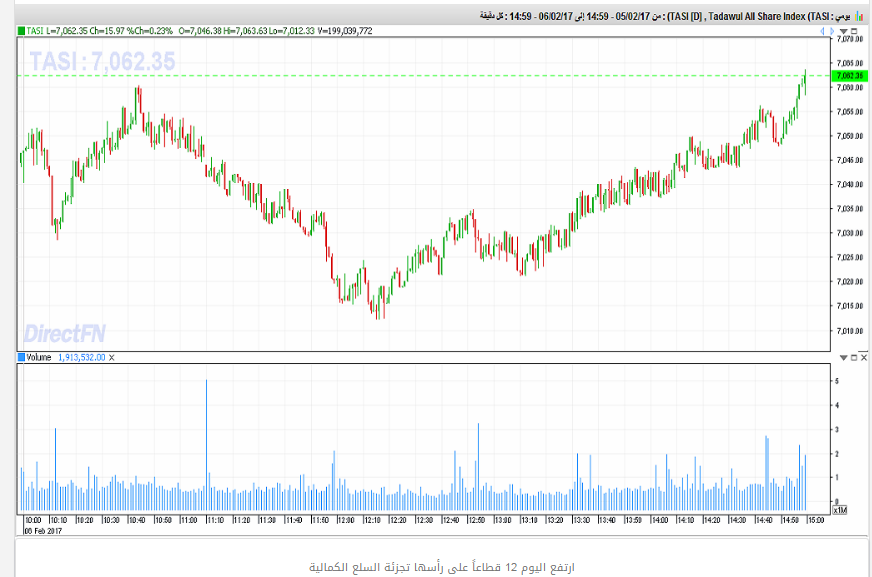Viewport: 872px width, 577px height.
Task: Click the left scroll arrow above price axis
Action: [x=822, y=31]
